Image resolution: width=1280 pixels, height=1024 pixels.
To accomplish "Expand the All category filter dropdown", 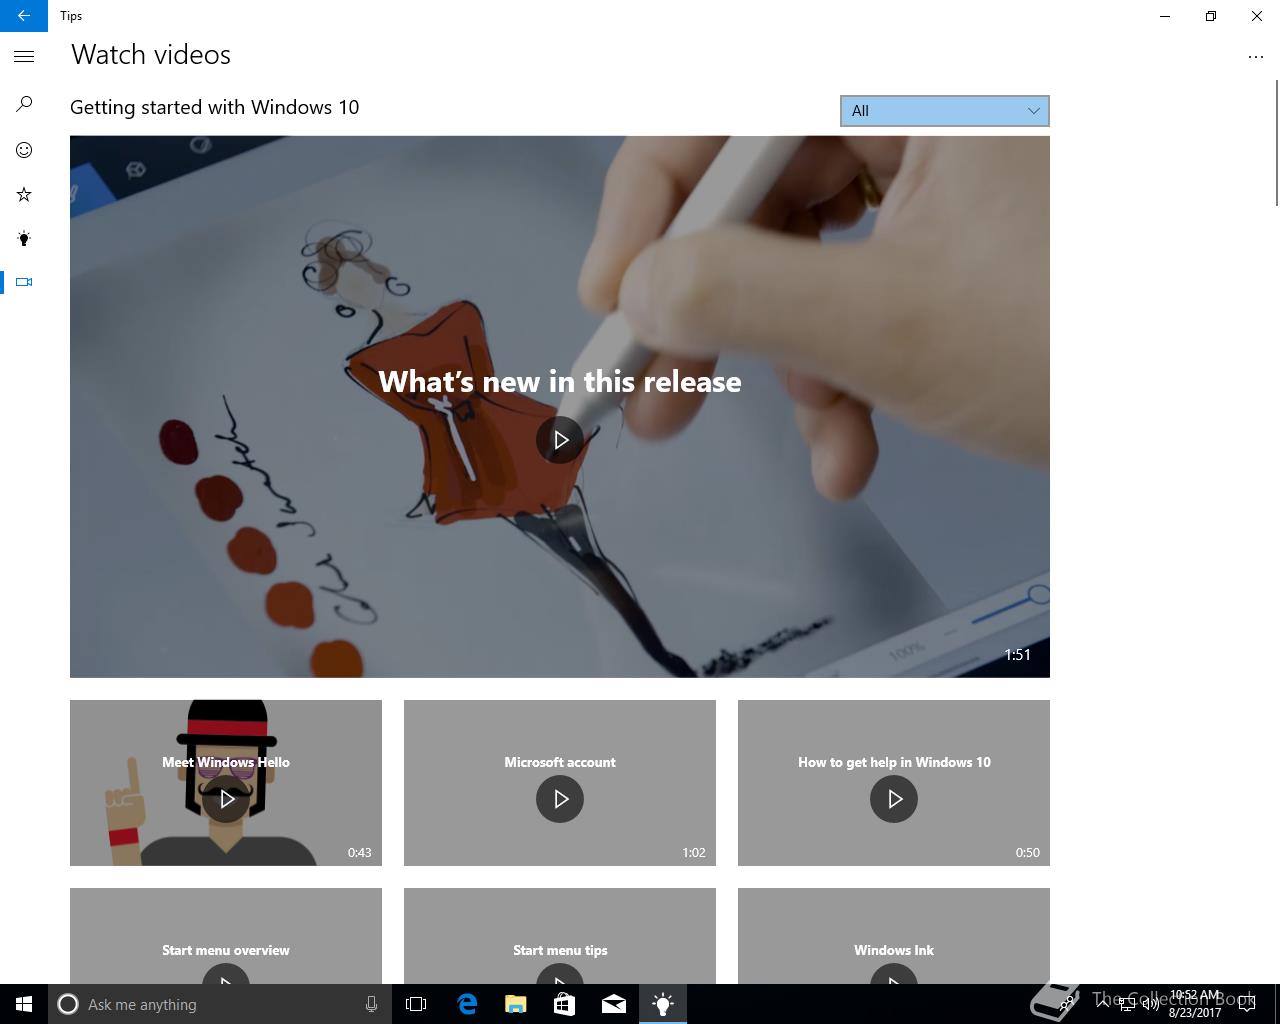I will tap(945, 111).
